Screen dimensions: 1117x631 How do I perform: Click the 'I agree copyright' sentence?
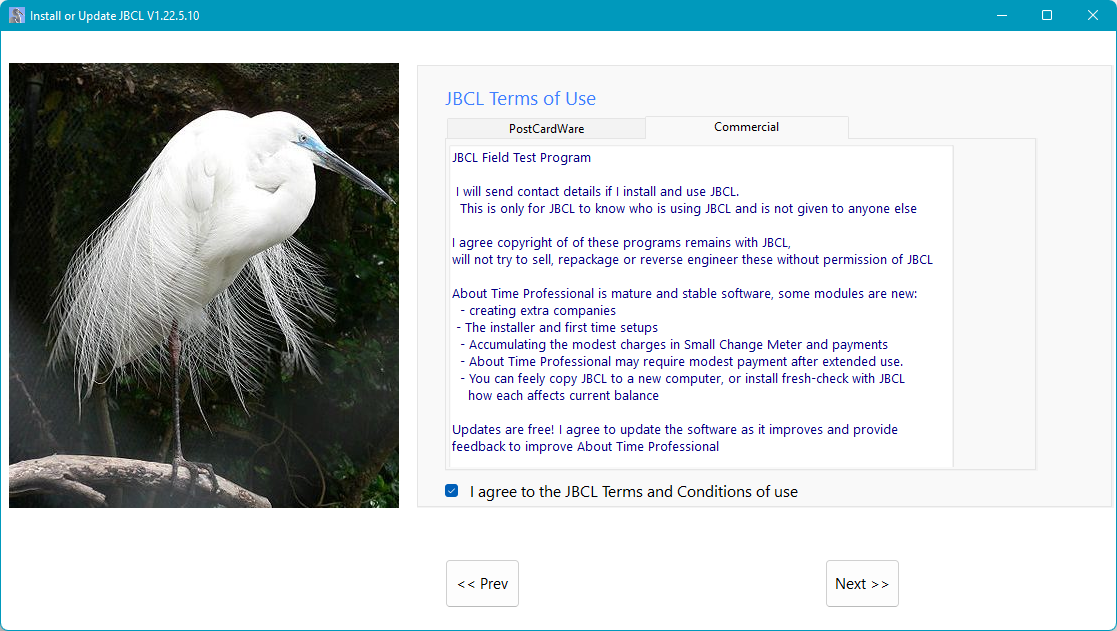tap(620, 243)
